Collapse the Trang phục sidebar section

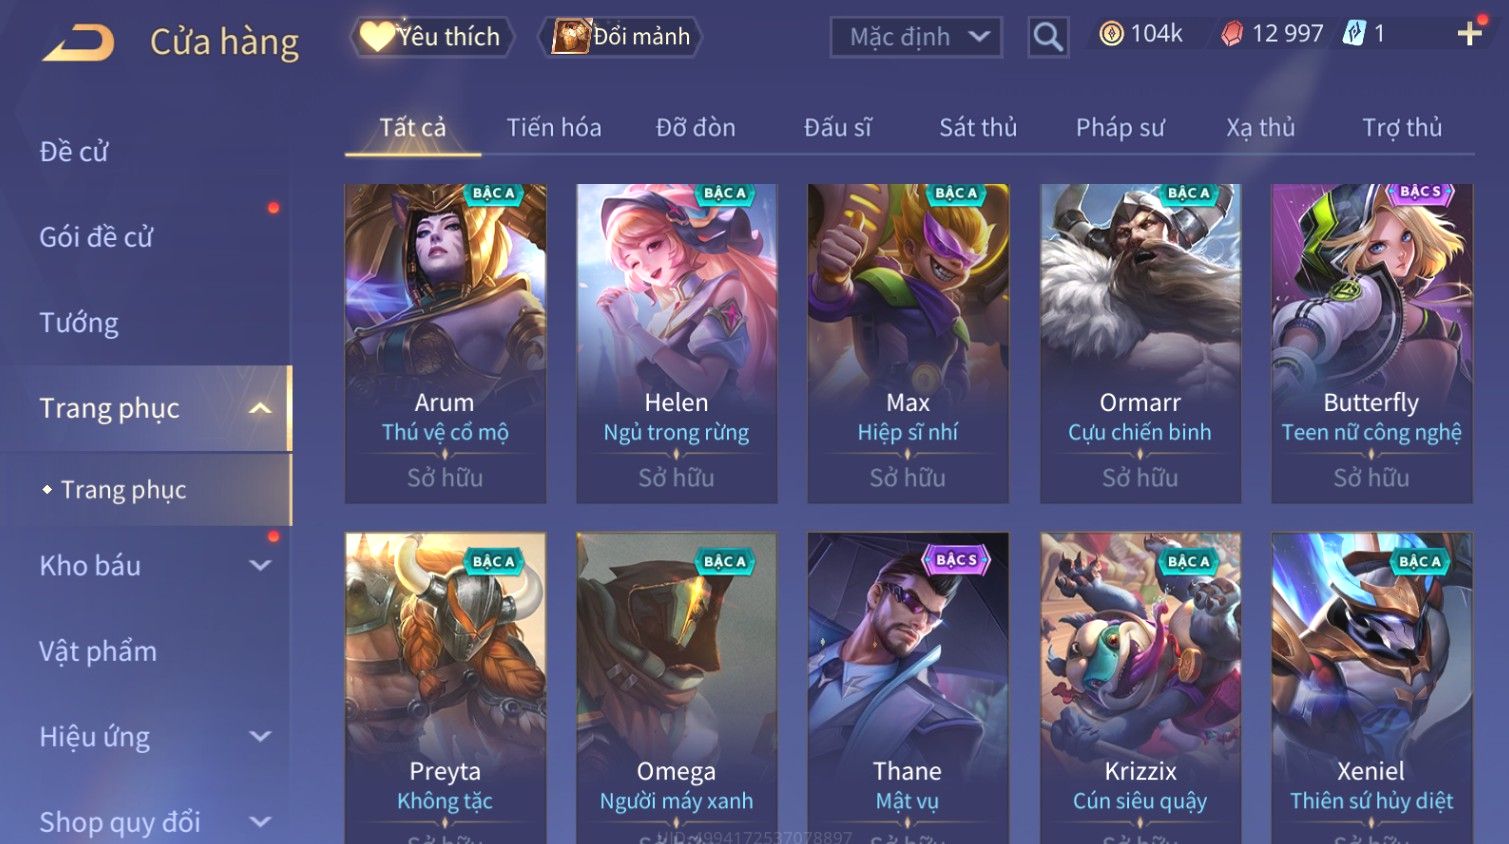(x=146, y=408)
